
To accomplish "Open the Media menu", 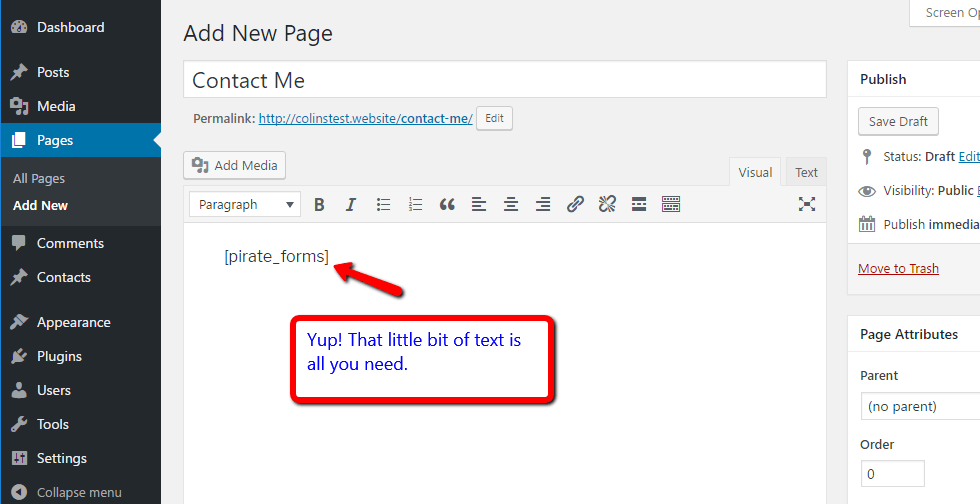I will pos(81,106).
